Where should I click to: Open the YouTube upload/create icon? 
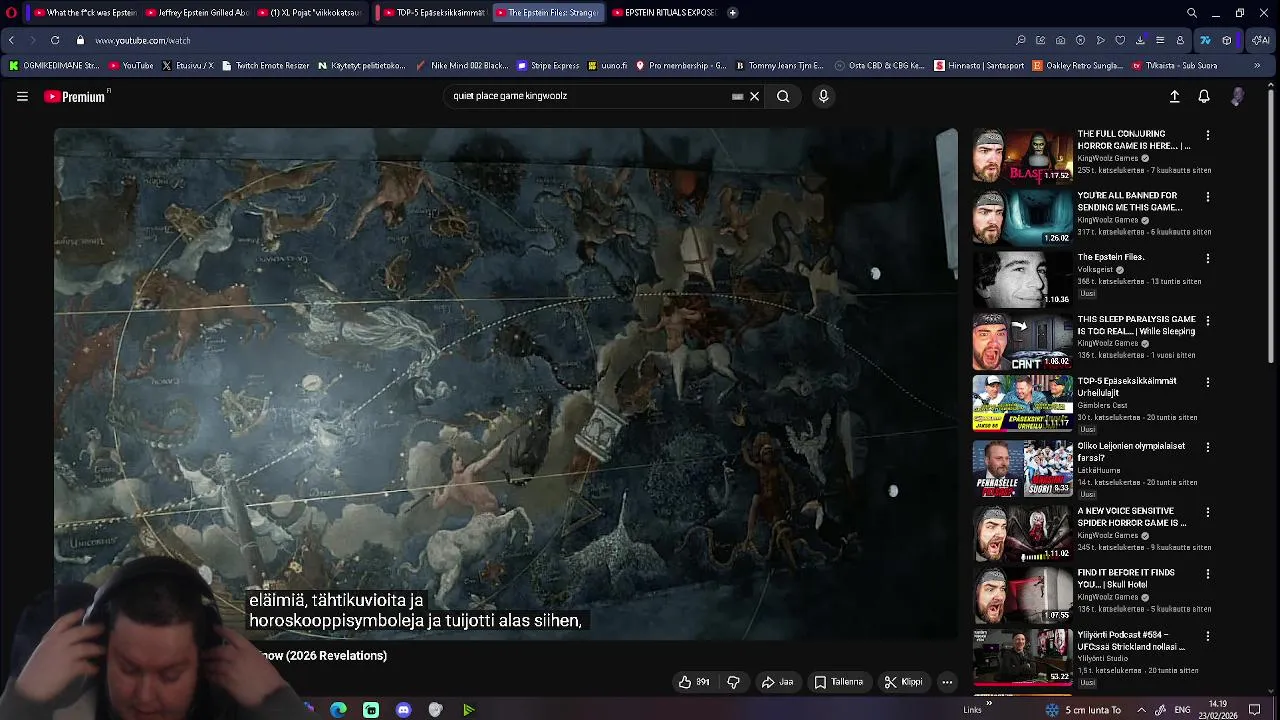(x=1174, y=96)
